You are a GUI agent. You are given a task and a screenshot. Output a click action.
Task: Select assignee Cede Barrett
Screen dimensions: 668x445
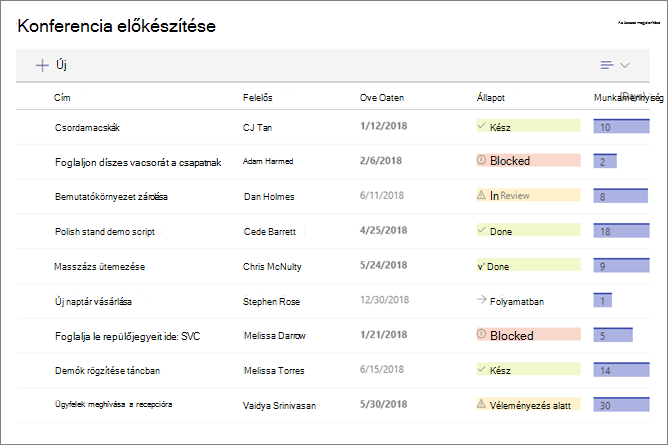[270, 232]
